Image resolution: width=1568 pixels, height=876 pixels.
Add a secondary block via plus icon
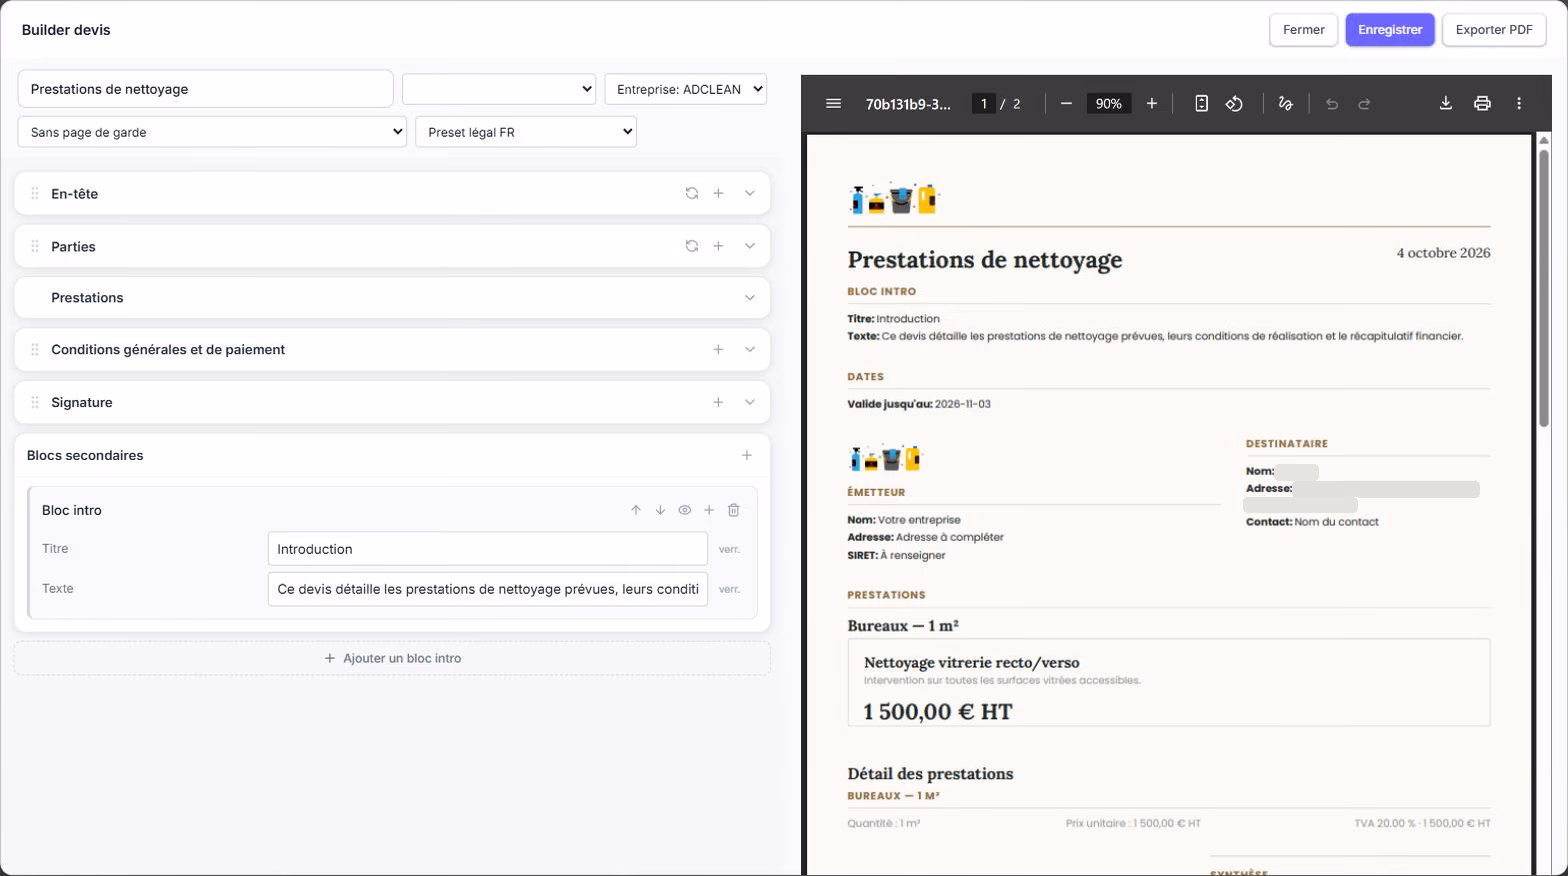click(746, 455)
